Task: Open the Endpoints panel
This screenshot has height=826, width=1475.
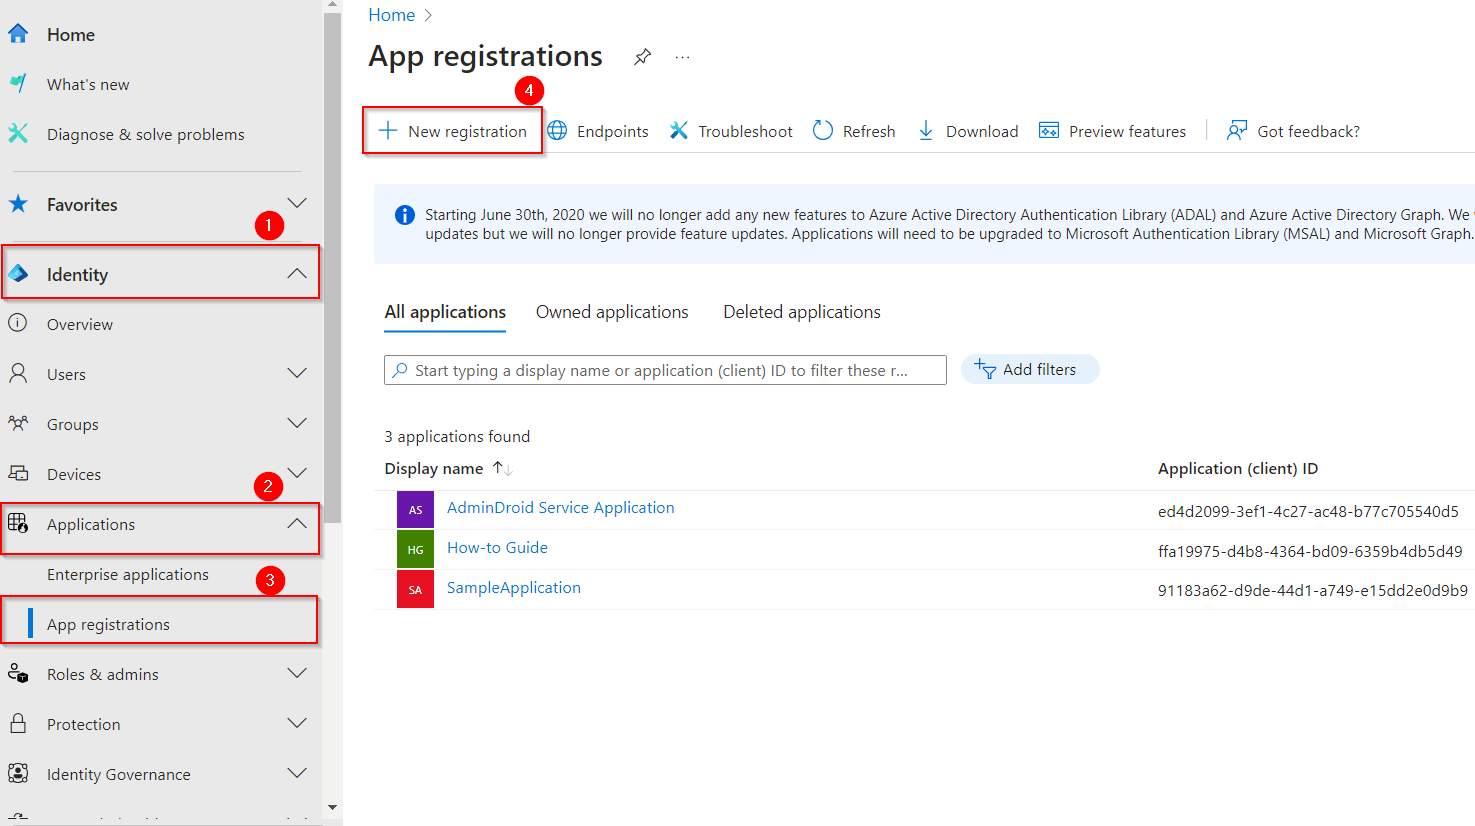Action: pos(598,130)
